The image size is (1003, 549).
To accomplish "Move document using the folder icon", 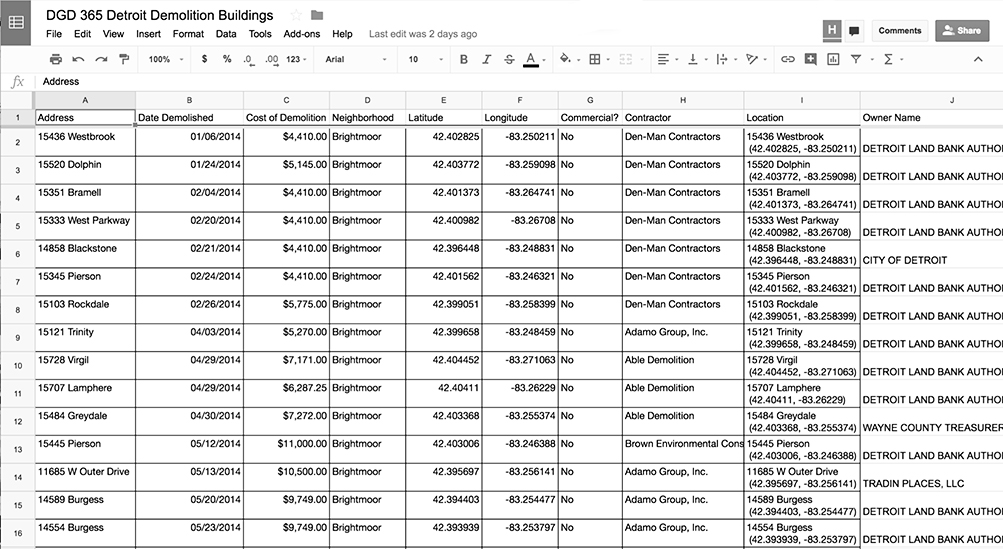I will tap(317, 15).
